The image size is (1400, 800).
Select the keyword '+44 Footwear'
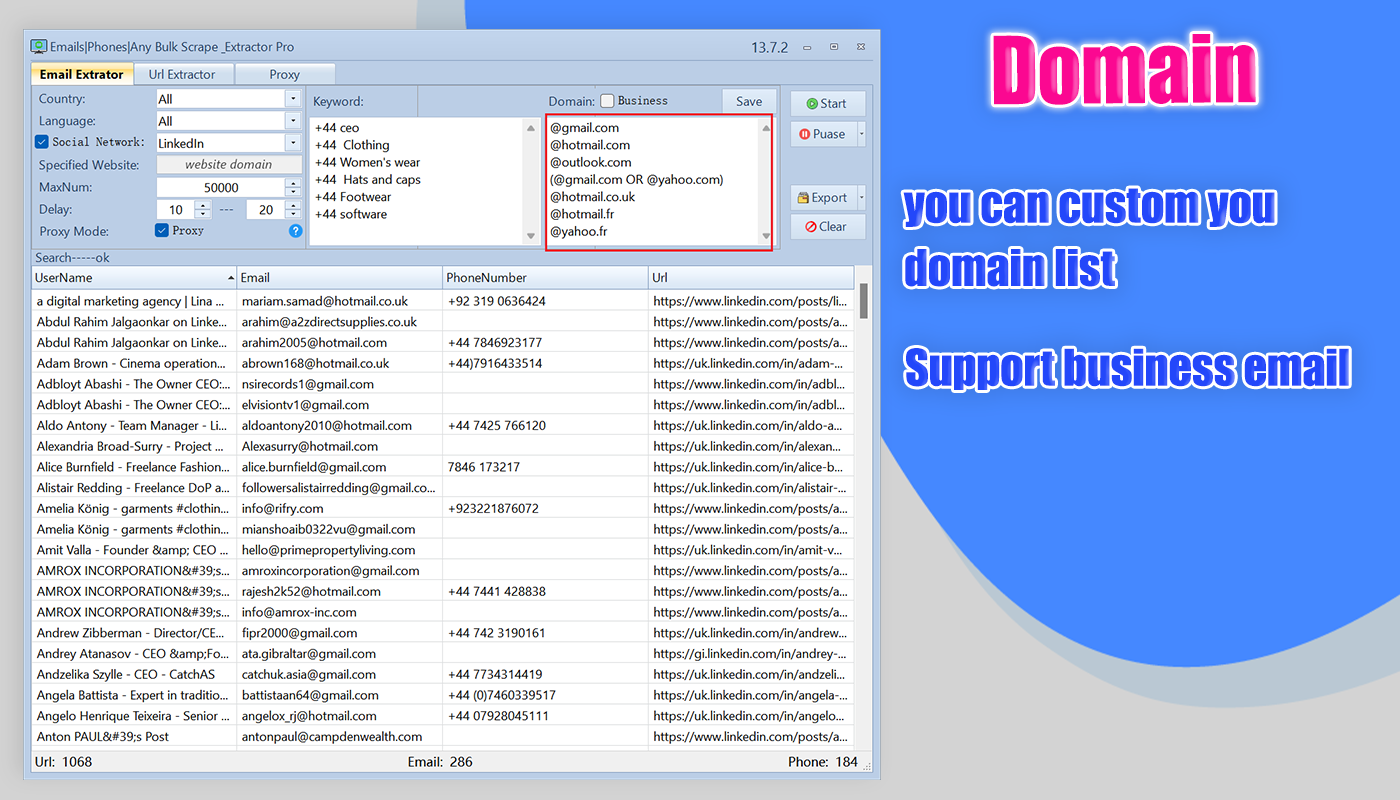(352, 197)
